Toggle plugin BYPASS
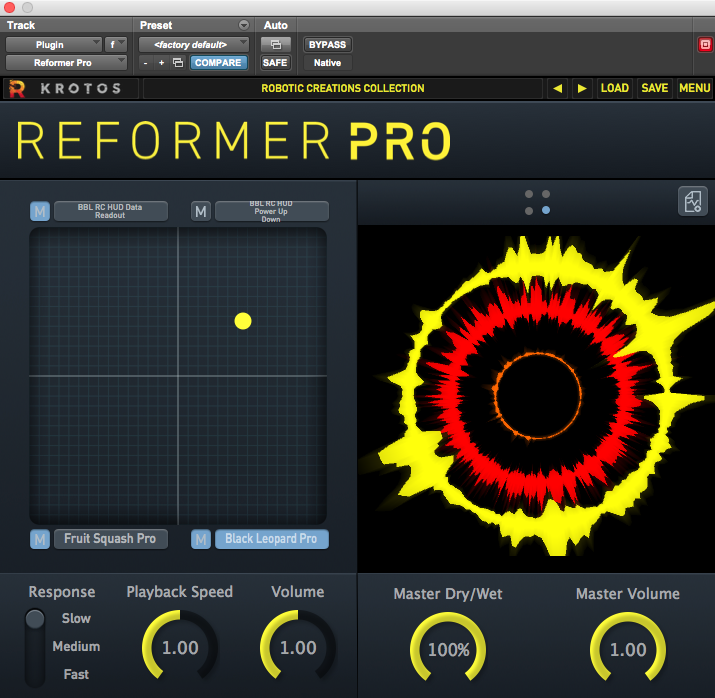This screenshot has height=698, width=715. coord(327,45)
